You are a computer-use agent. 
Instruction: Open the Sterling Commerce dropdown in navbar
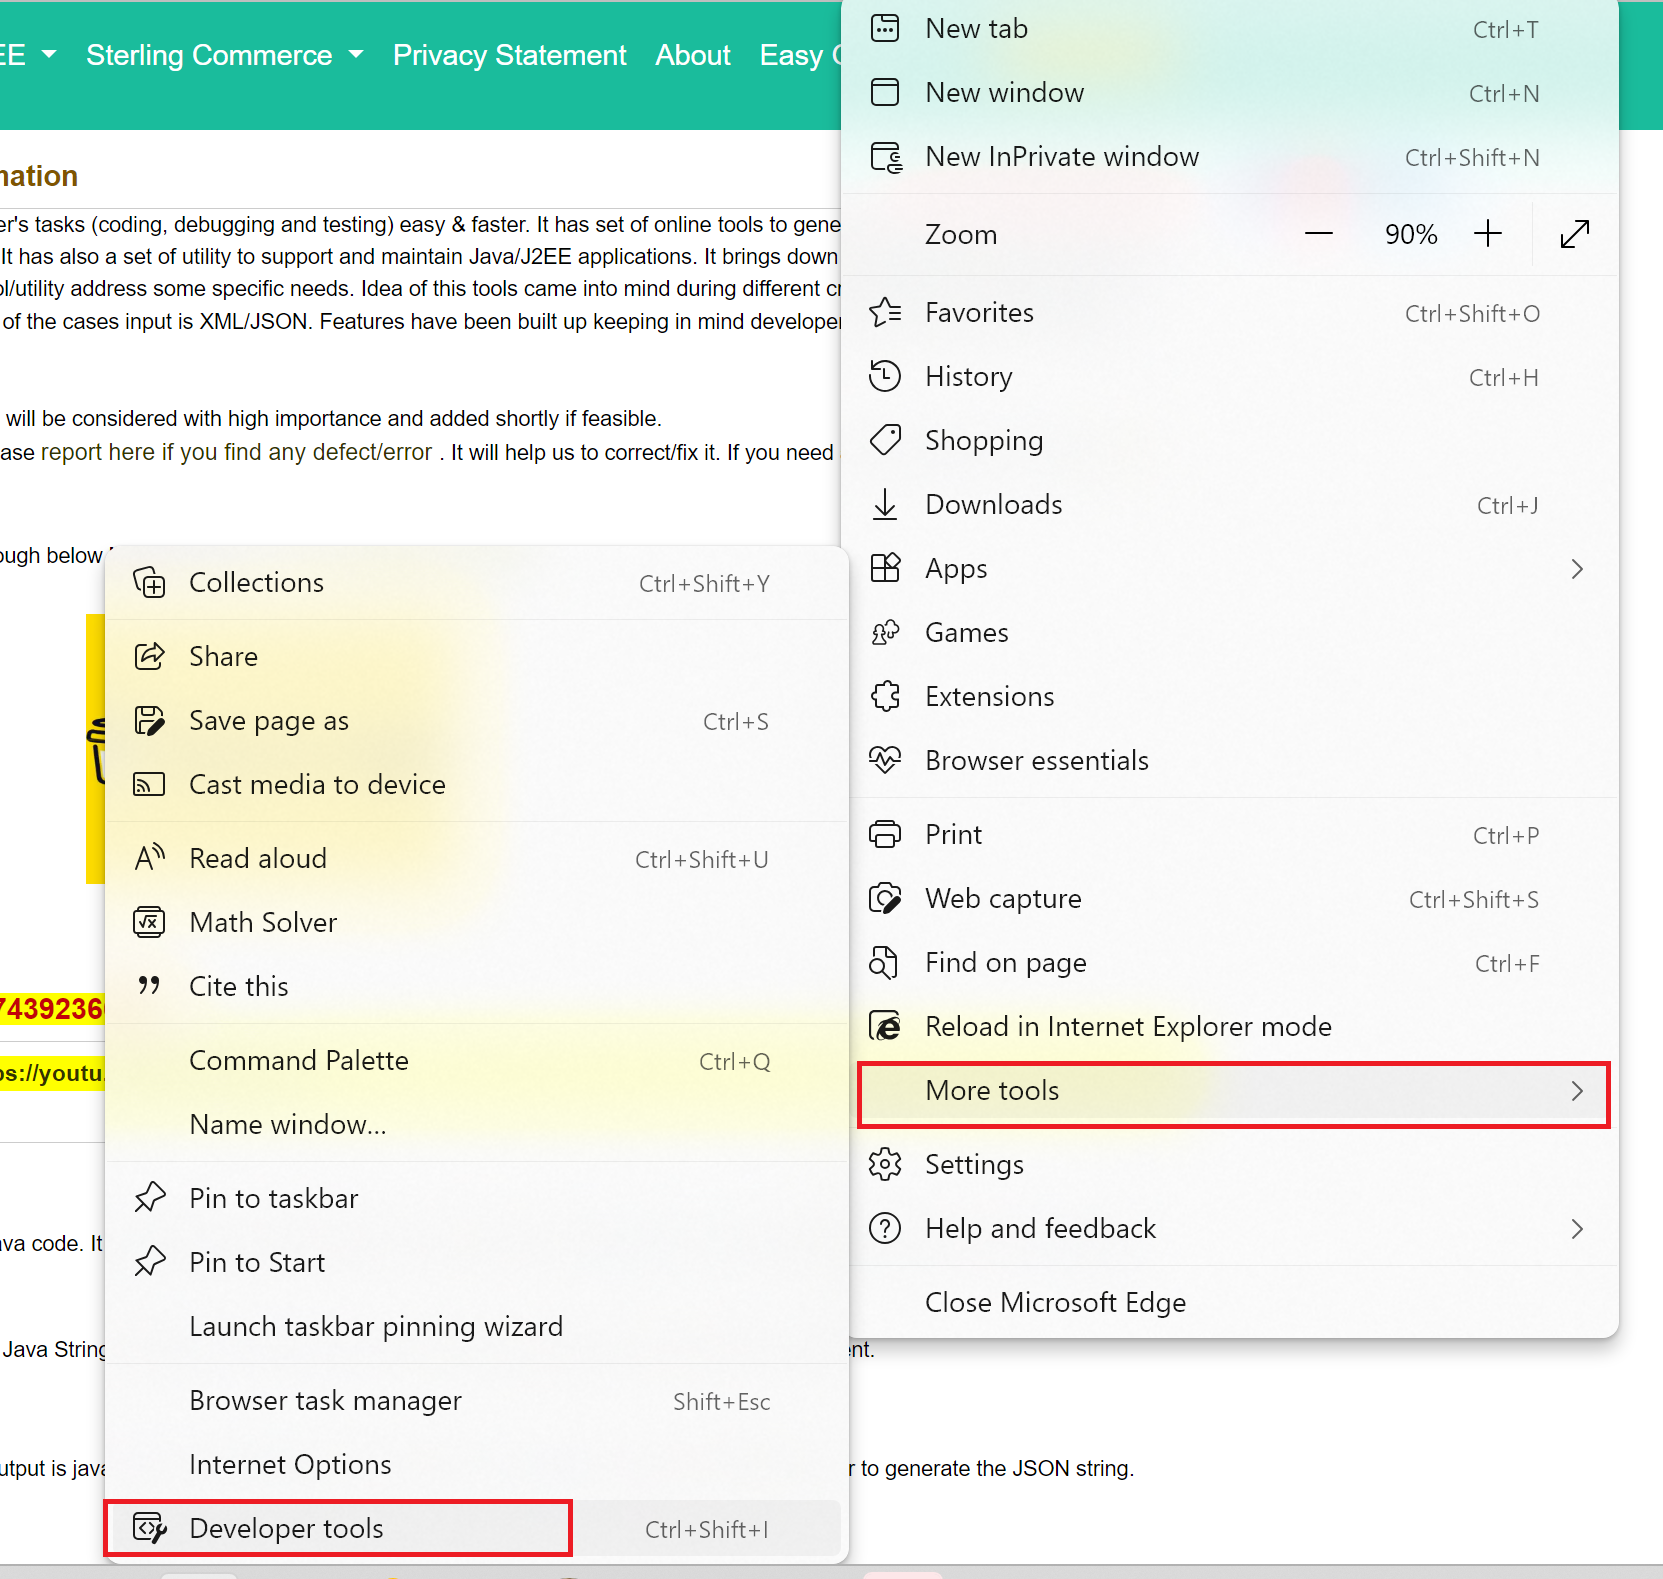tap(224, 55)
